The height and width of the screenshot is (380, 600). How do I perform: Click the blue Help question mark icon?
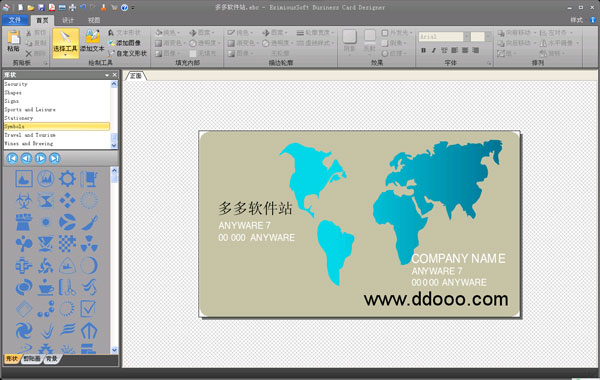124,7
